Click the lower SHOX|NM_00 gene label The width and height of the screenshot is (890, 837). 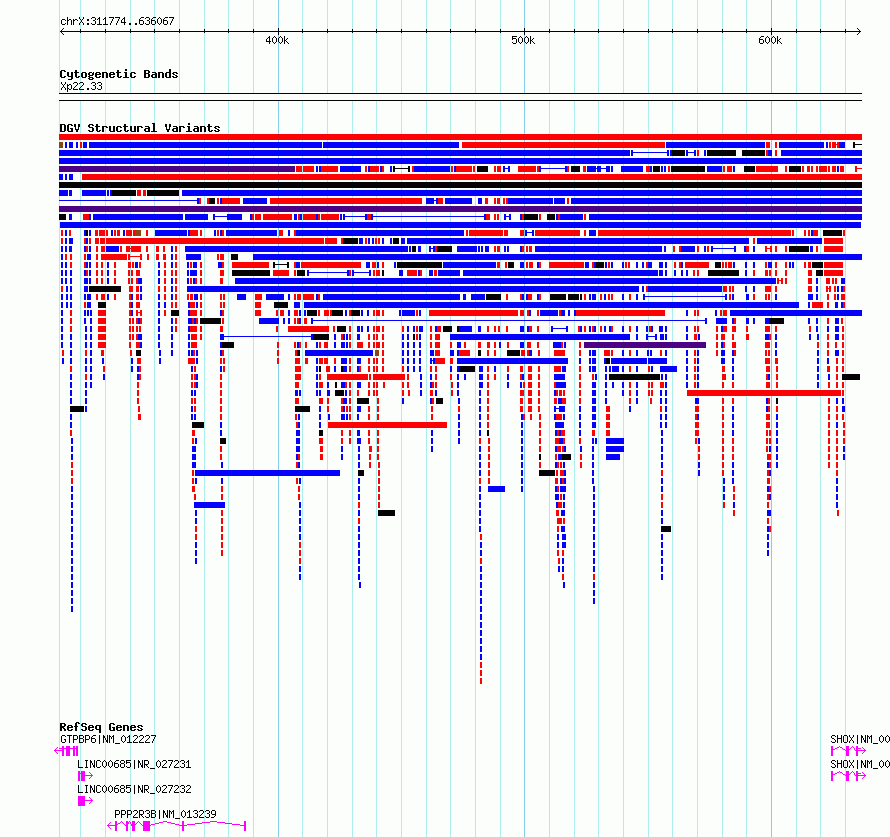click(859, 764)
